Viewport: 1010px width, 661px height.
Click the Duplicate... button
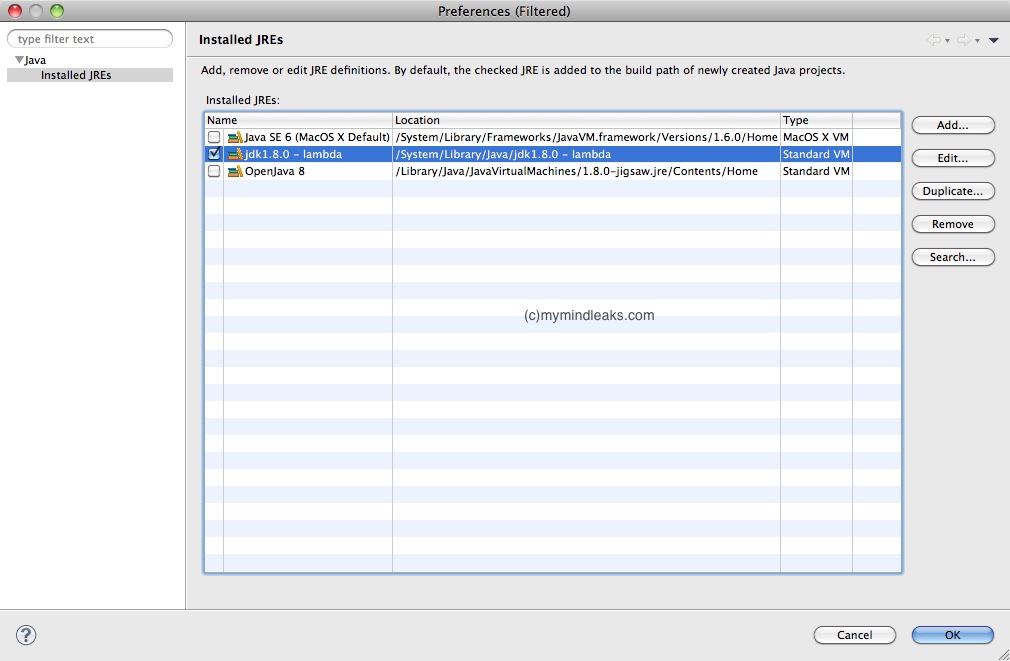953,191
